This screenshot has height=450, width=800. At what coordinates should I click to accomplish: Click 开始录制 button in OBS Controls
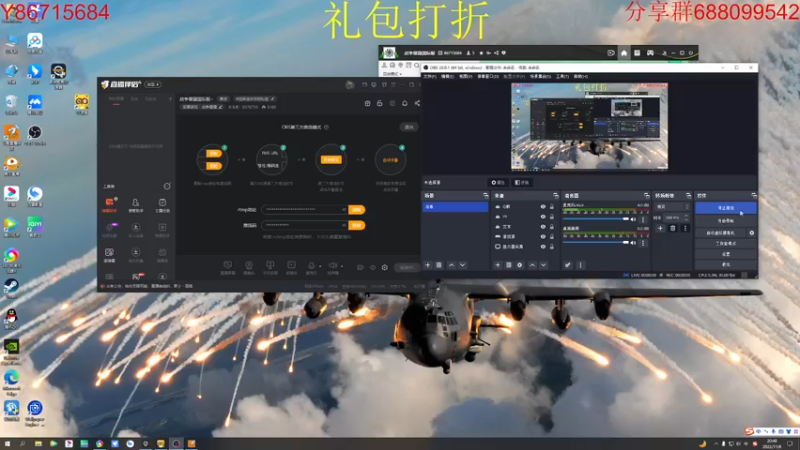(x=726, y=221)
